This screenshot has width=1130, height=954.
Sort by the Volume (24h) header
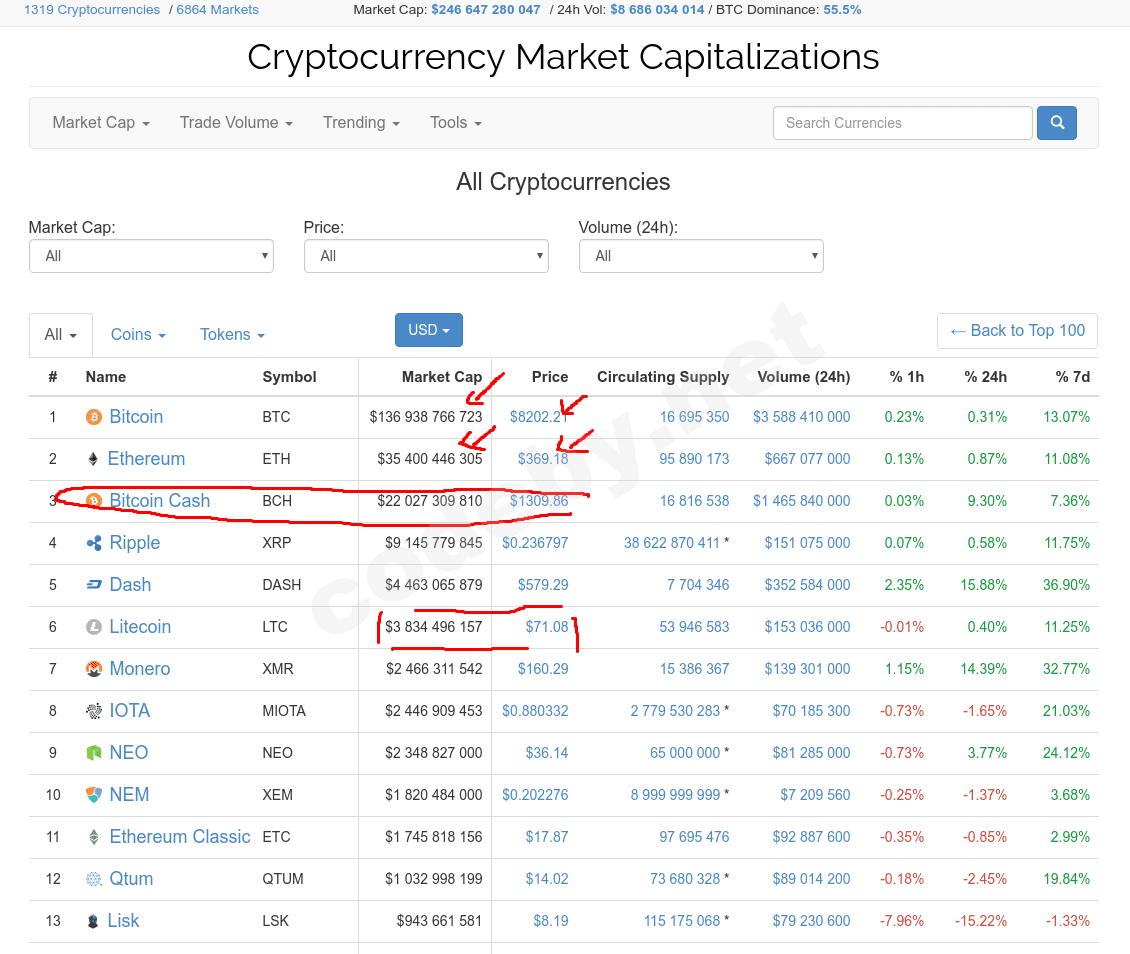click(x=804, y=377)
